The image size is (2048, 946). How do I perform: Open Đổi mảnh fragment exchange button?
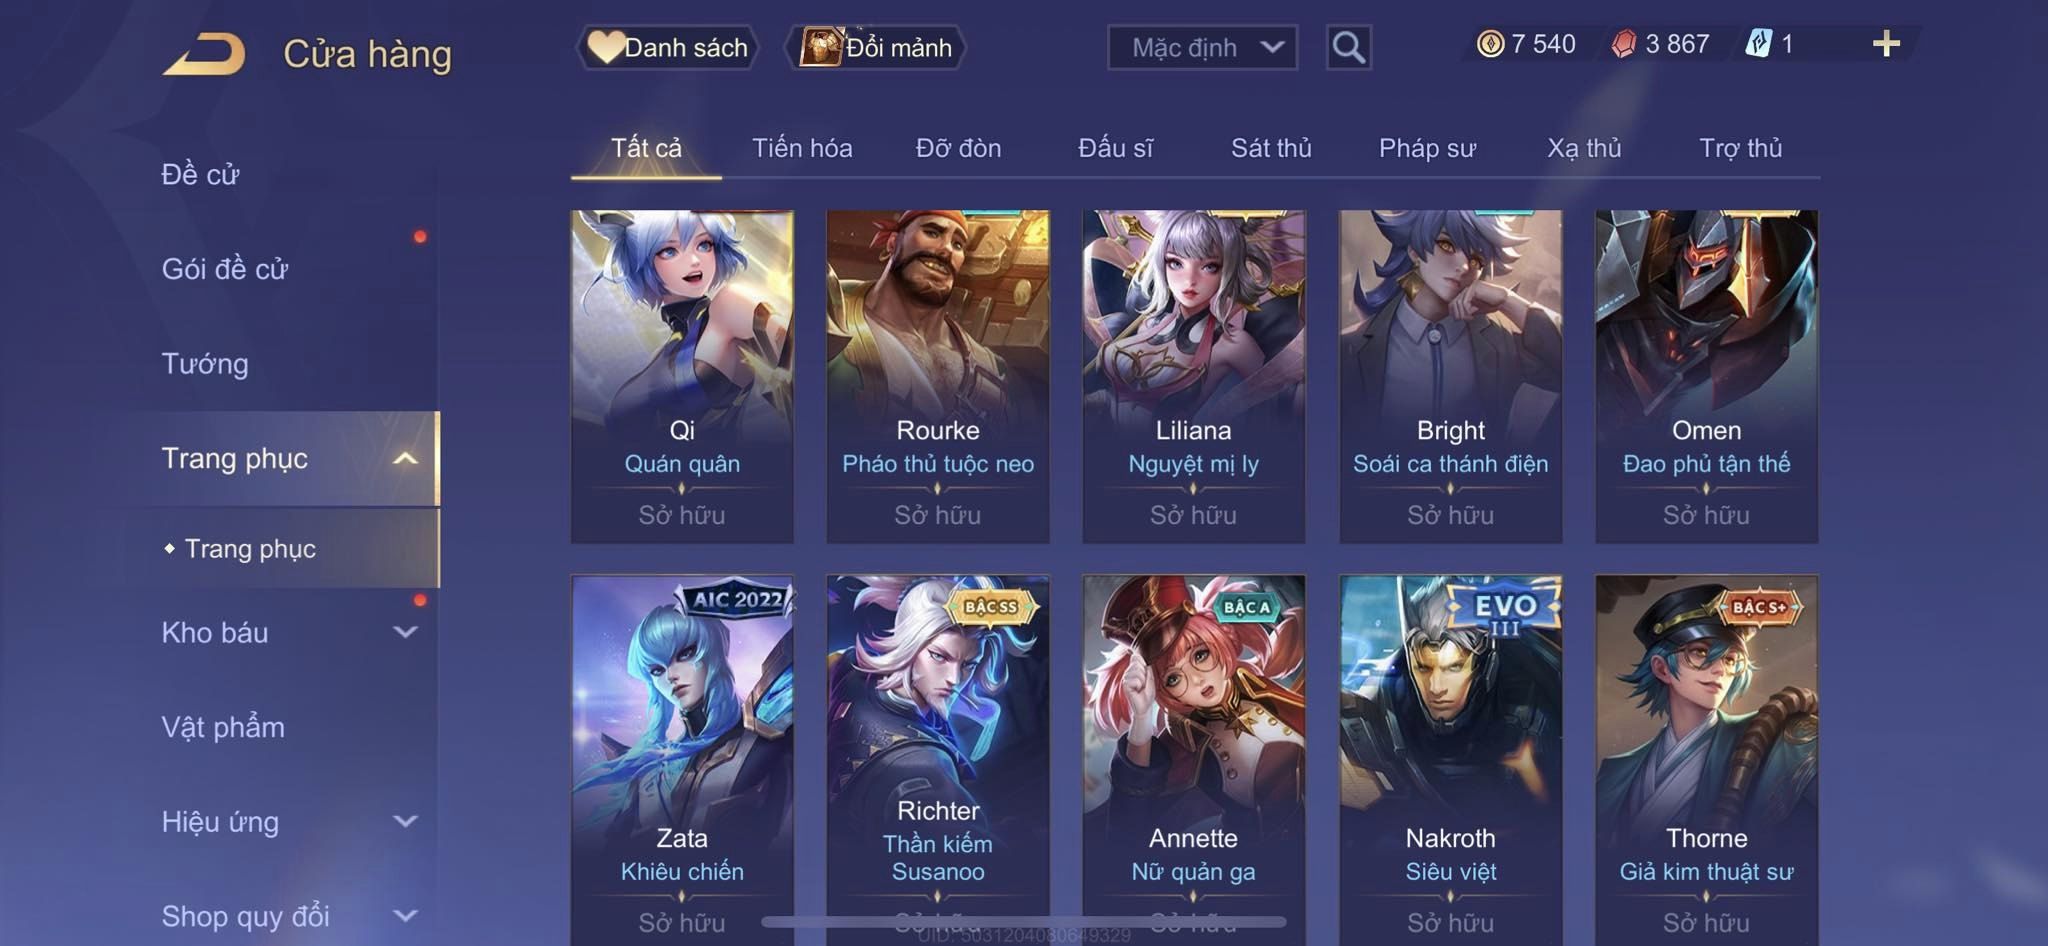[876, 47]
